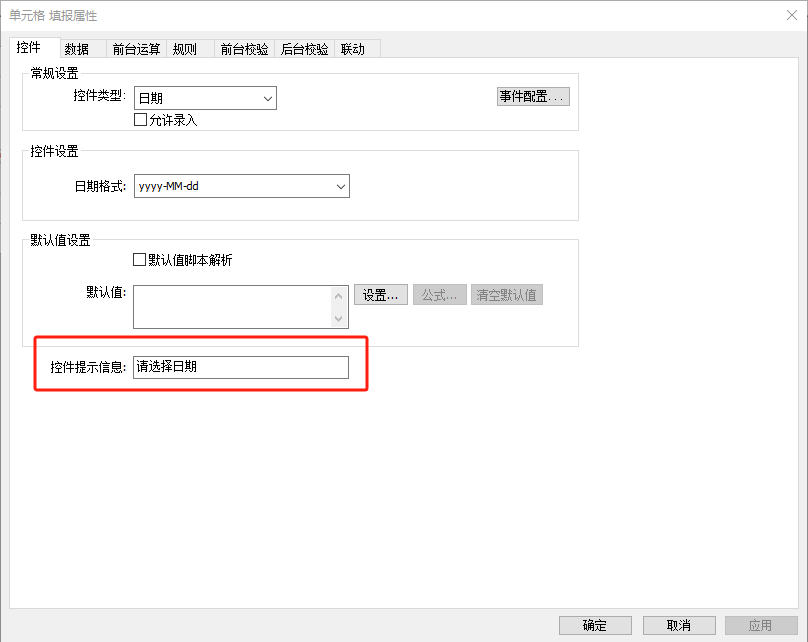Click the 默认值 box scroll-down arrow
This screenshot has width=808, height=642.
point(339,319)
